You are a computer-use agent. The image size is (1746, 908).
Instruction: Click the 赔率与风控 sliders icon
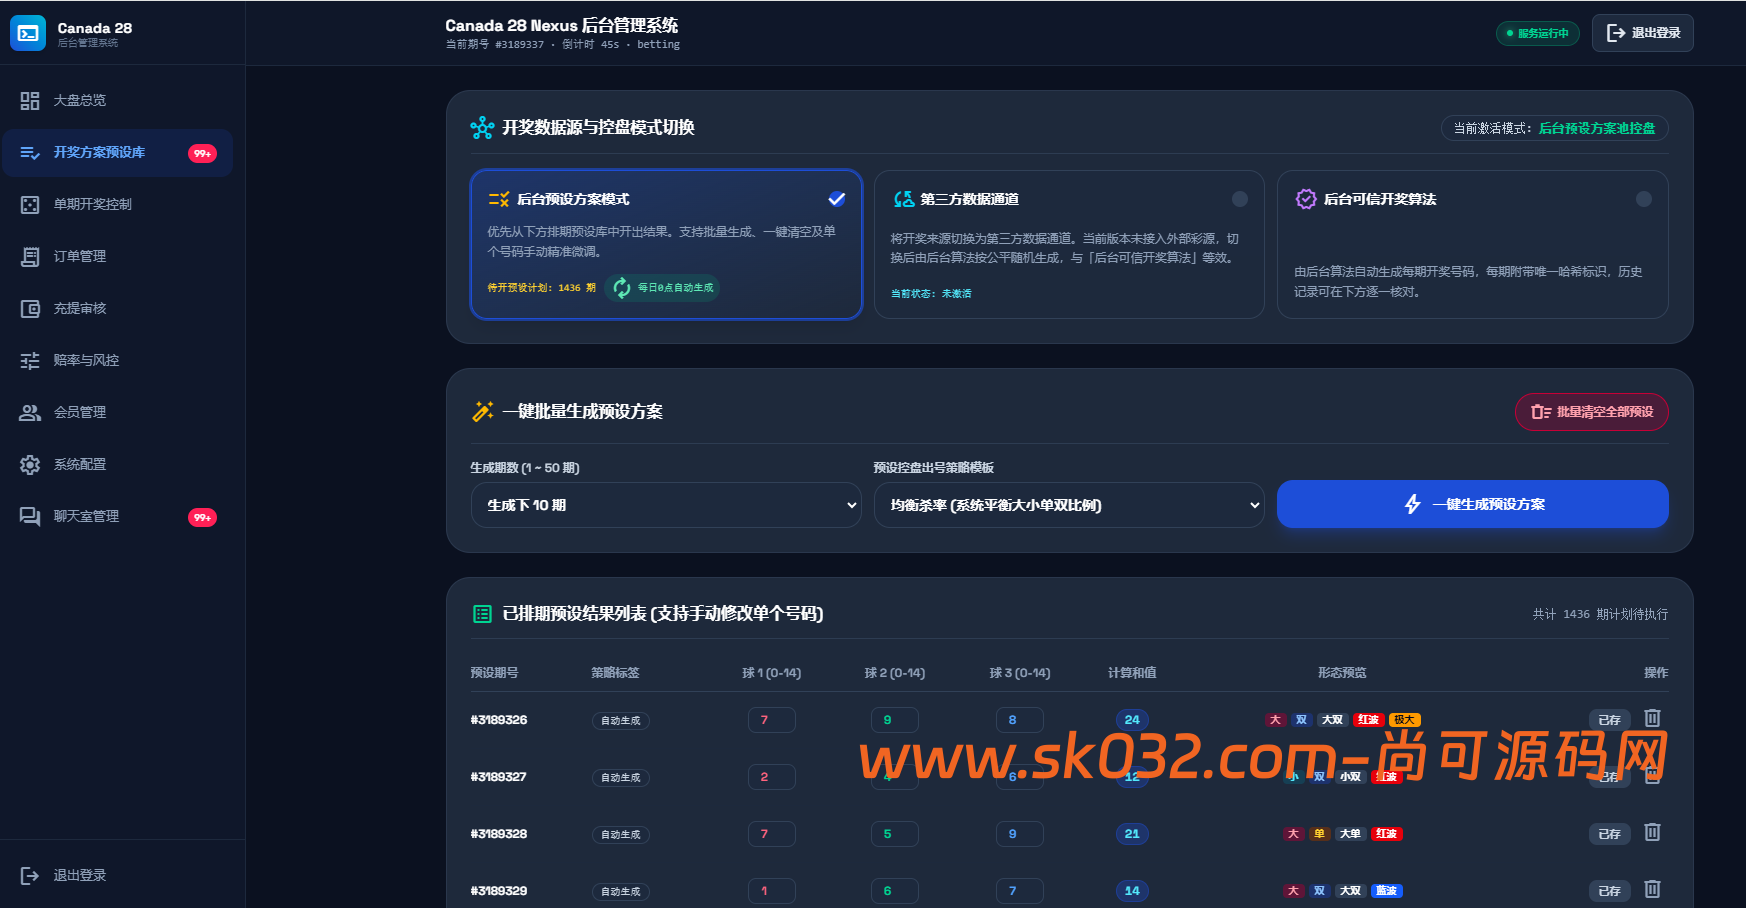click(x=30, y=361)
